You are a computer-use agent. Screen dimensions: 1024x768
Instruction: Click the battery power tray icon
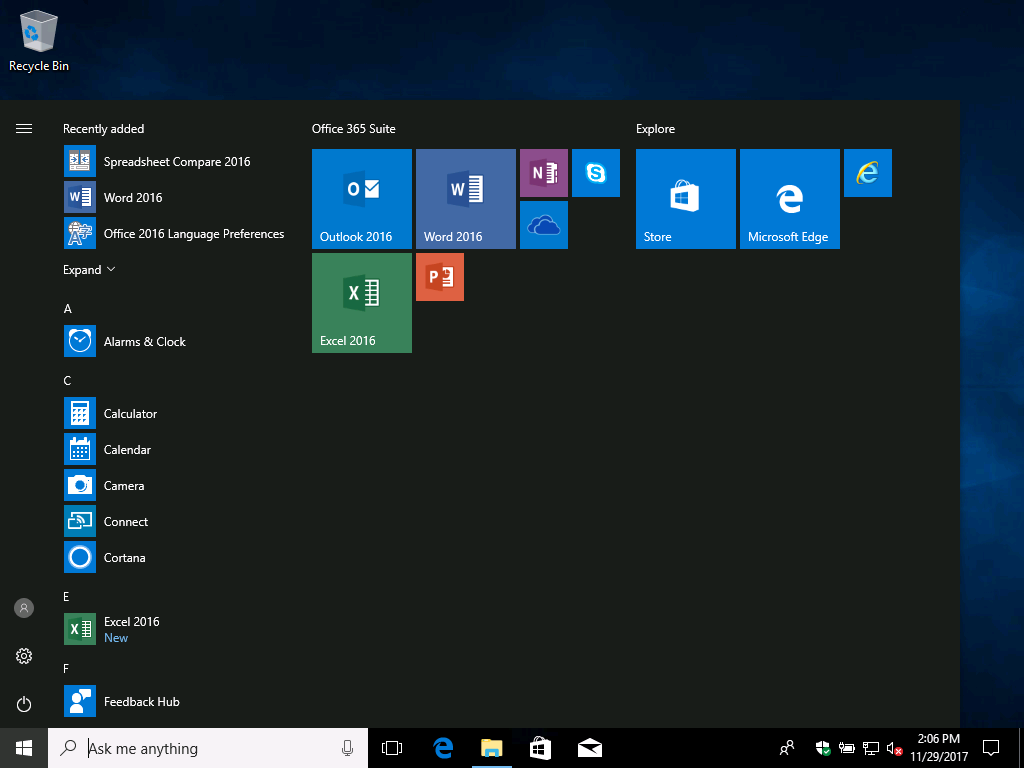click(847, 748)
